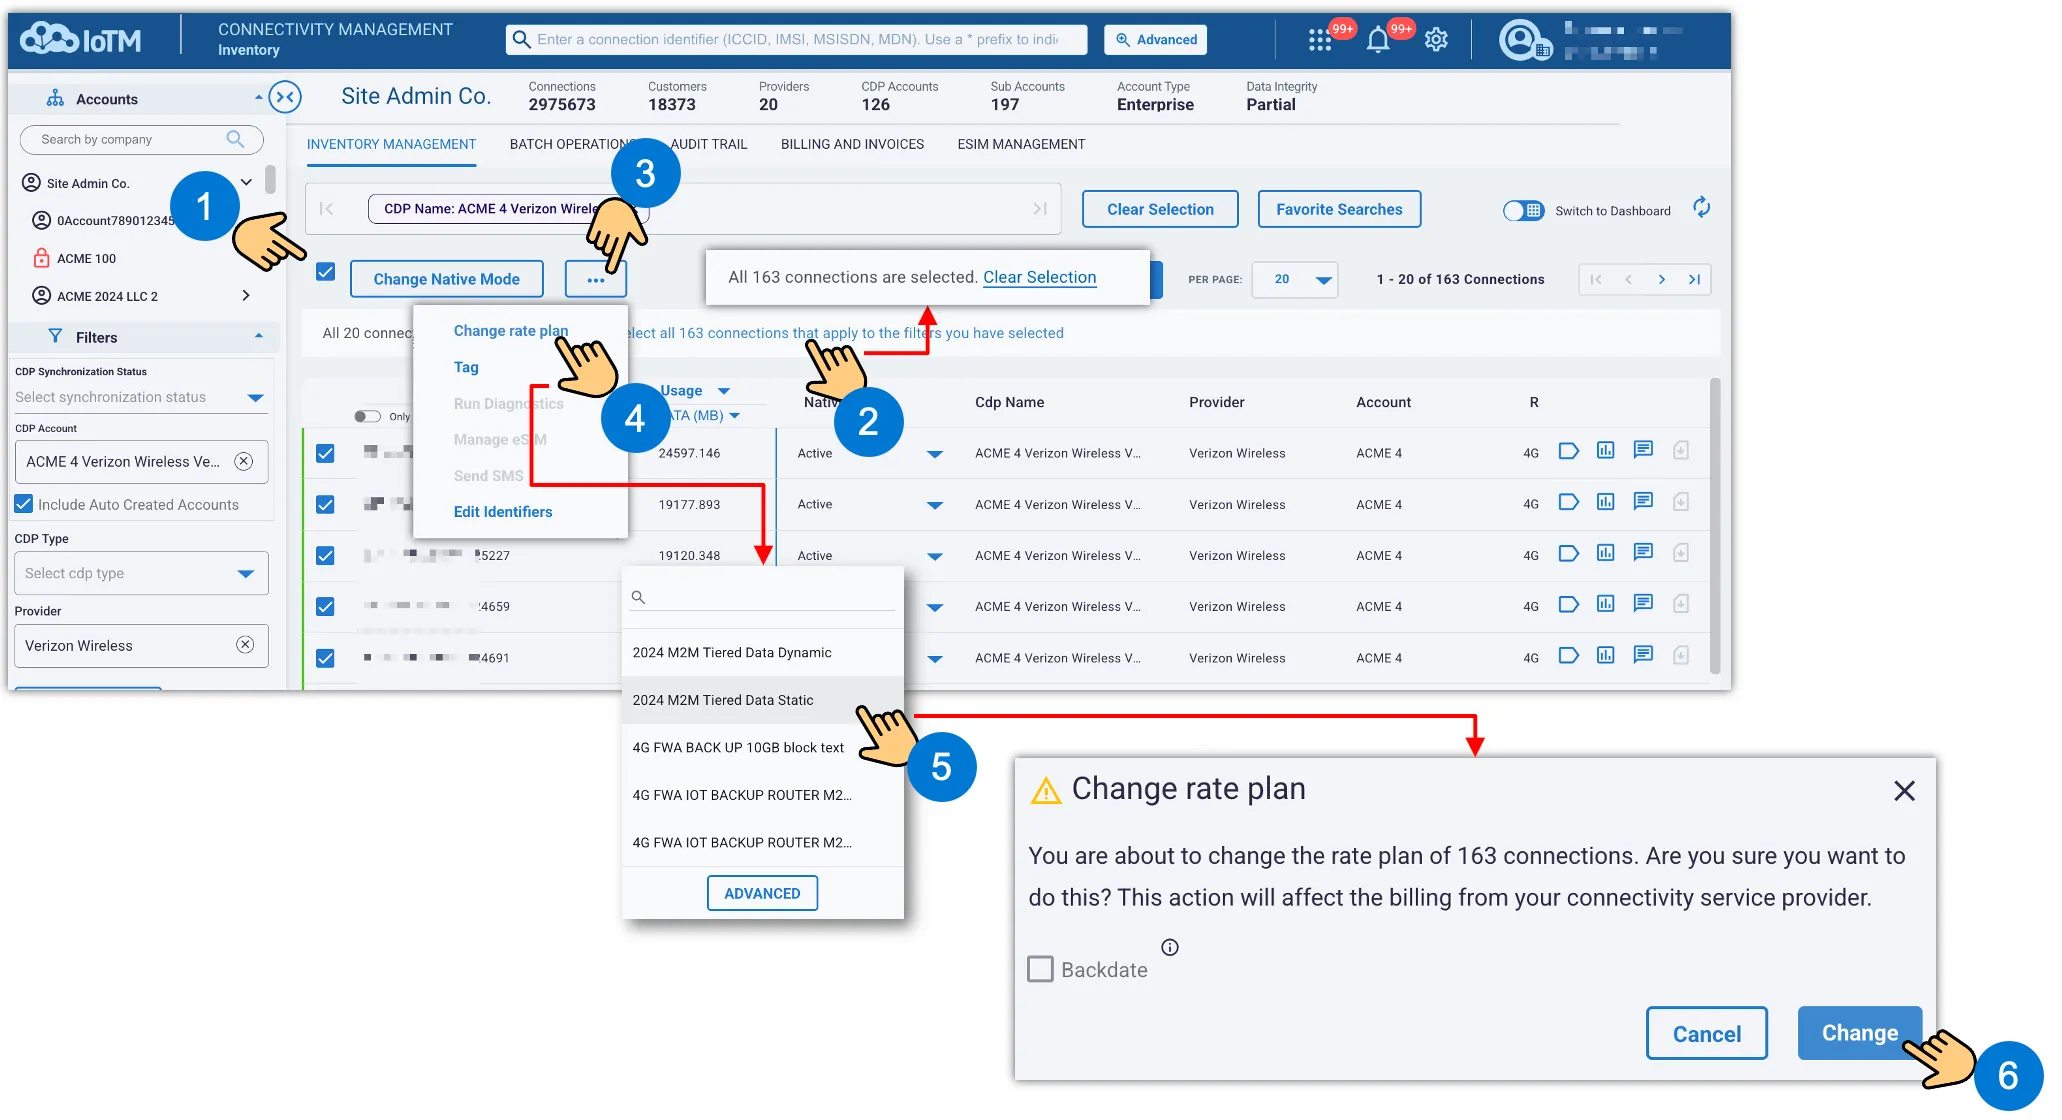Open the chart icon in the 24597.146 row
Viewport: 2062px width, 1120px height.
click(x=1605, y=451)
